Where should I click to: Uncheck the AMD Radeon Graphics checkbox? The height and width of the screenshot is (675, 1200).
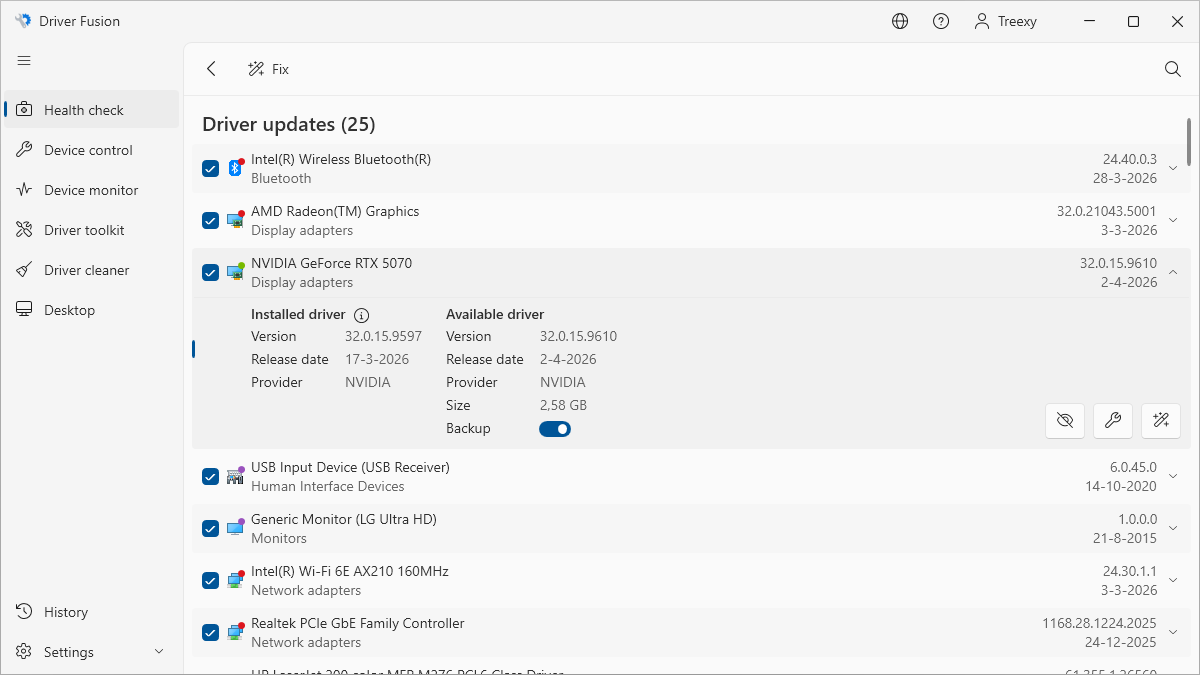210,220
